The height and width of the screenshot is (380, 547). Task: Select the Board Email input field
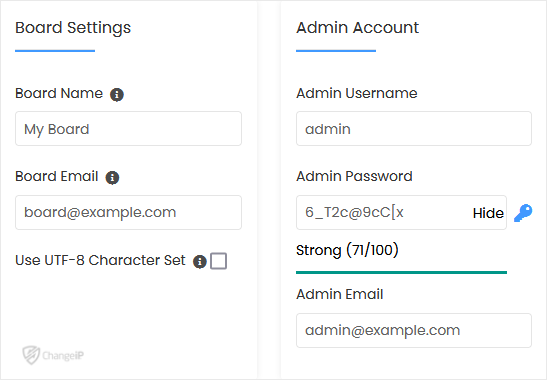click(128, 213)
